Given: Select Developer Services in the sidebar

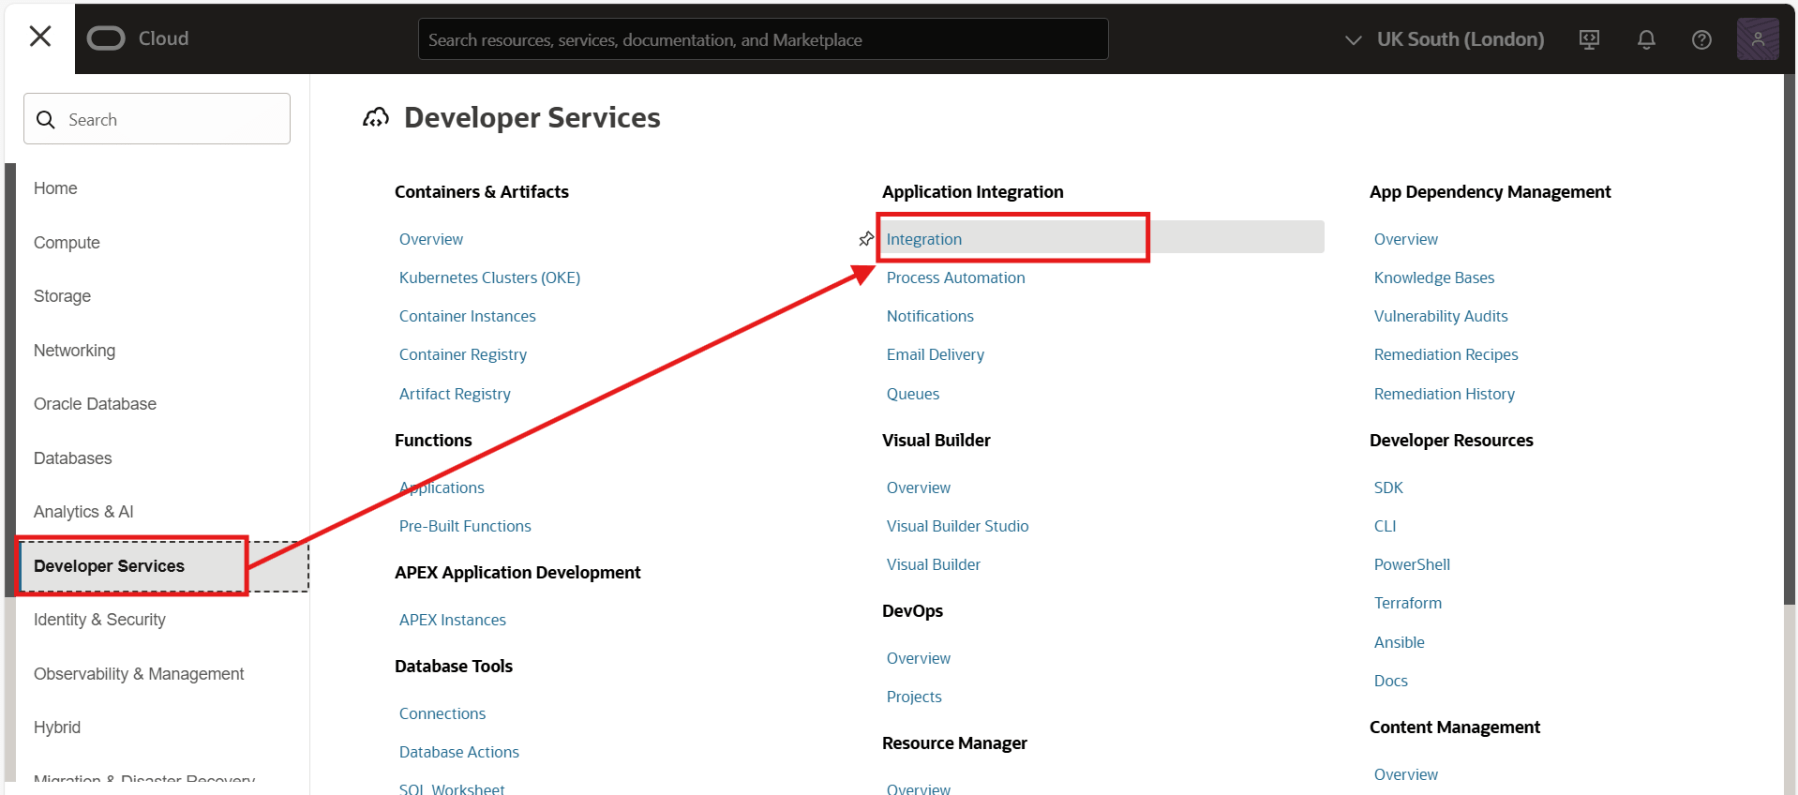Looking at the screenshot, I should [109, 566].
